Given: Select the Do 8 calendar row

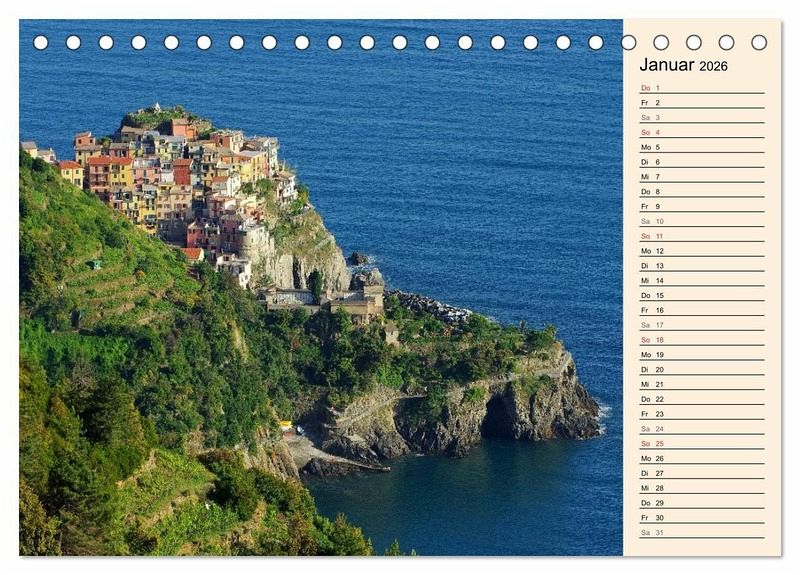Looking at the screenshot, I should 702,191.
